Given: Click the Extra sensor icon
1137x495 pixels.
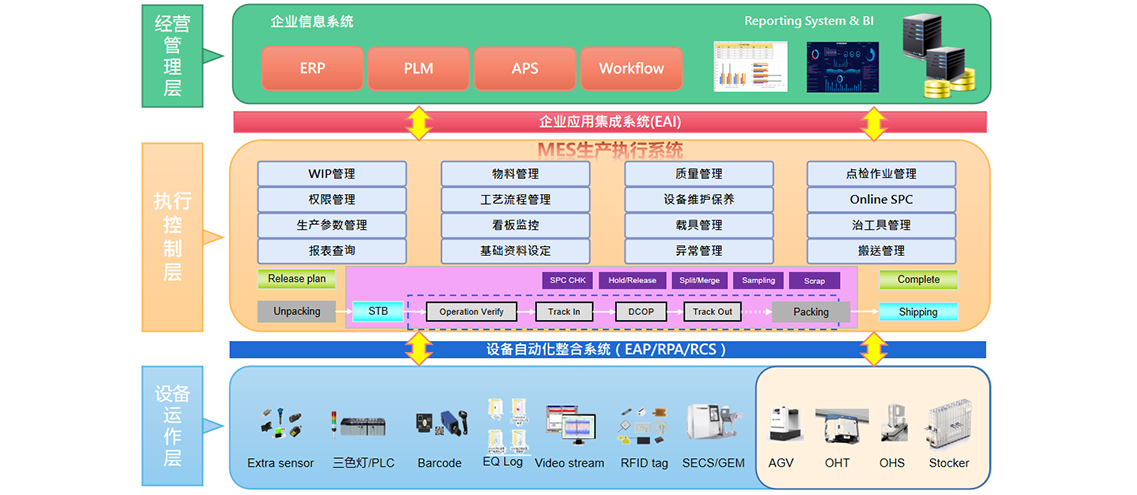Looking at the screenshot, I should coord(280,424).
